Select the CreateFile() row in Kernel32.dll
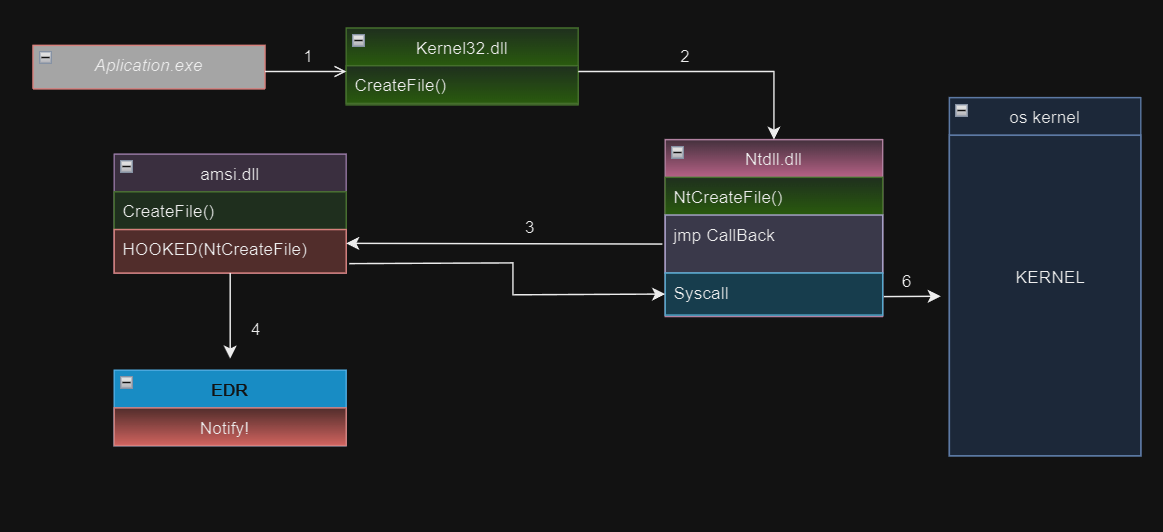Screen dimensions: 1163x532 (x=461, y=86)
